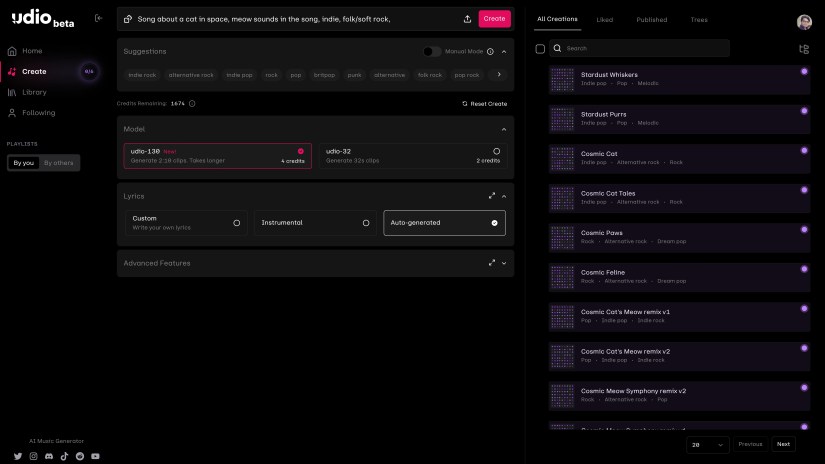The height and width of the screenshot is (464, 825).
Task: Switch playlists filter to By you
Action: click(24, 163)
